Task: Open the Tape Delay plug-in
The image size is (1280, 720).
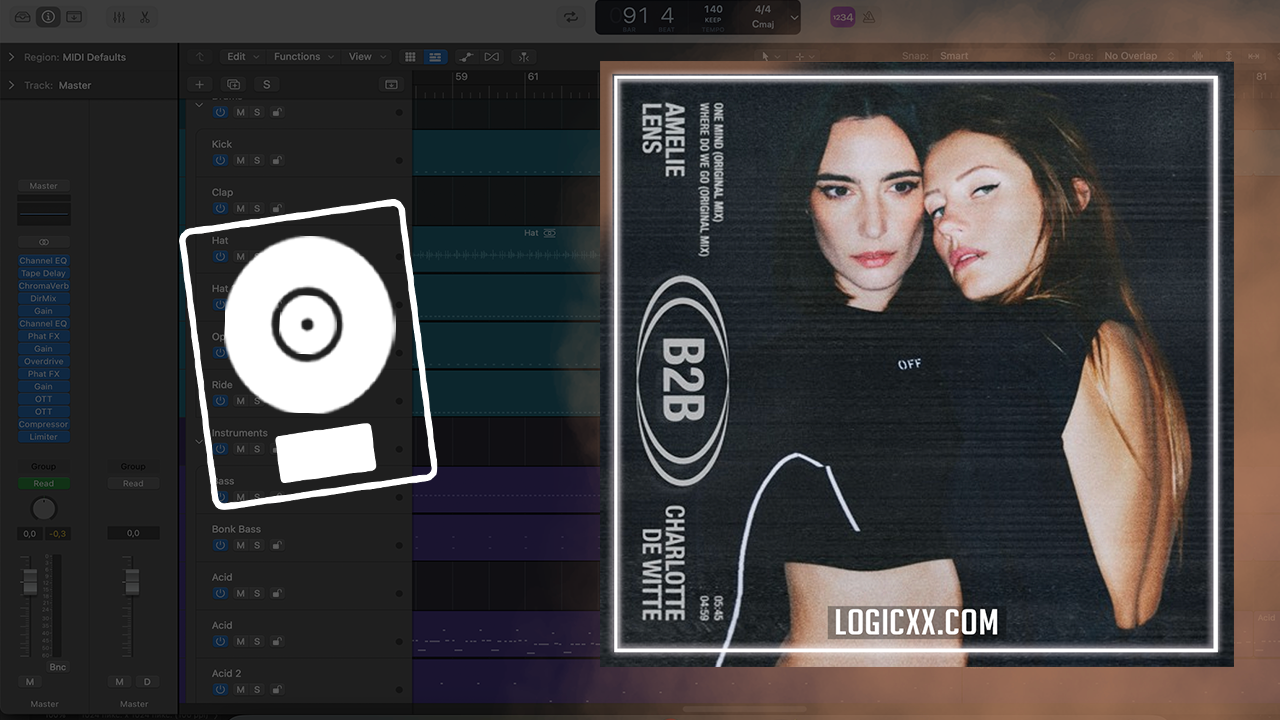Action: [x=44, y=273]
